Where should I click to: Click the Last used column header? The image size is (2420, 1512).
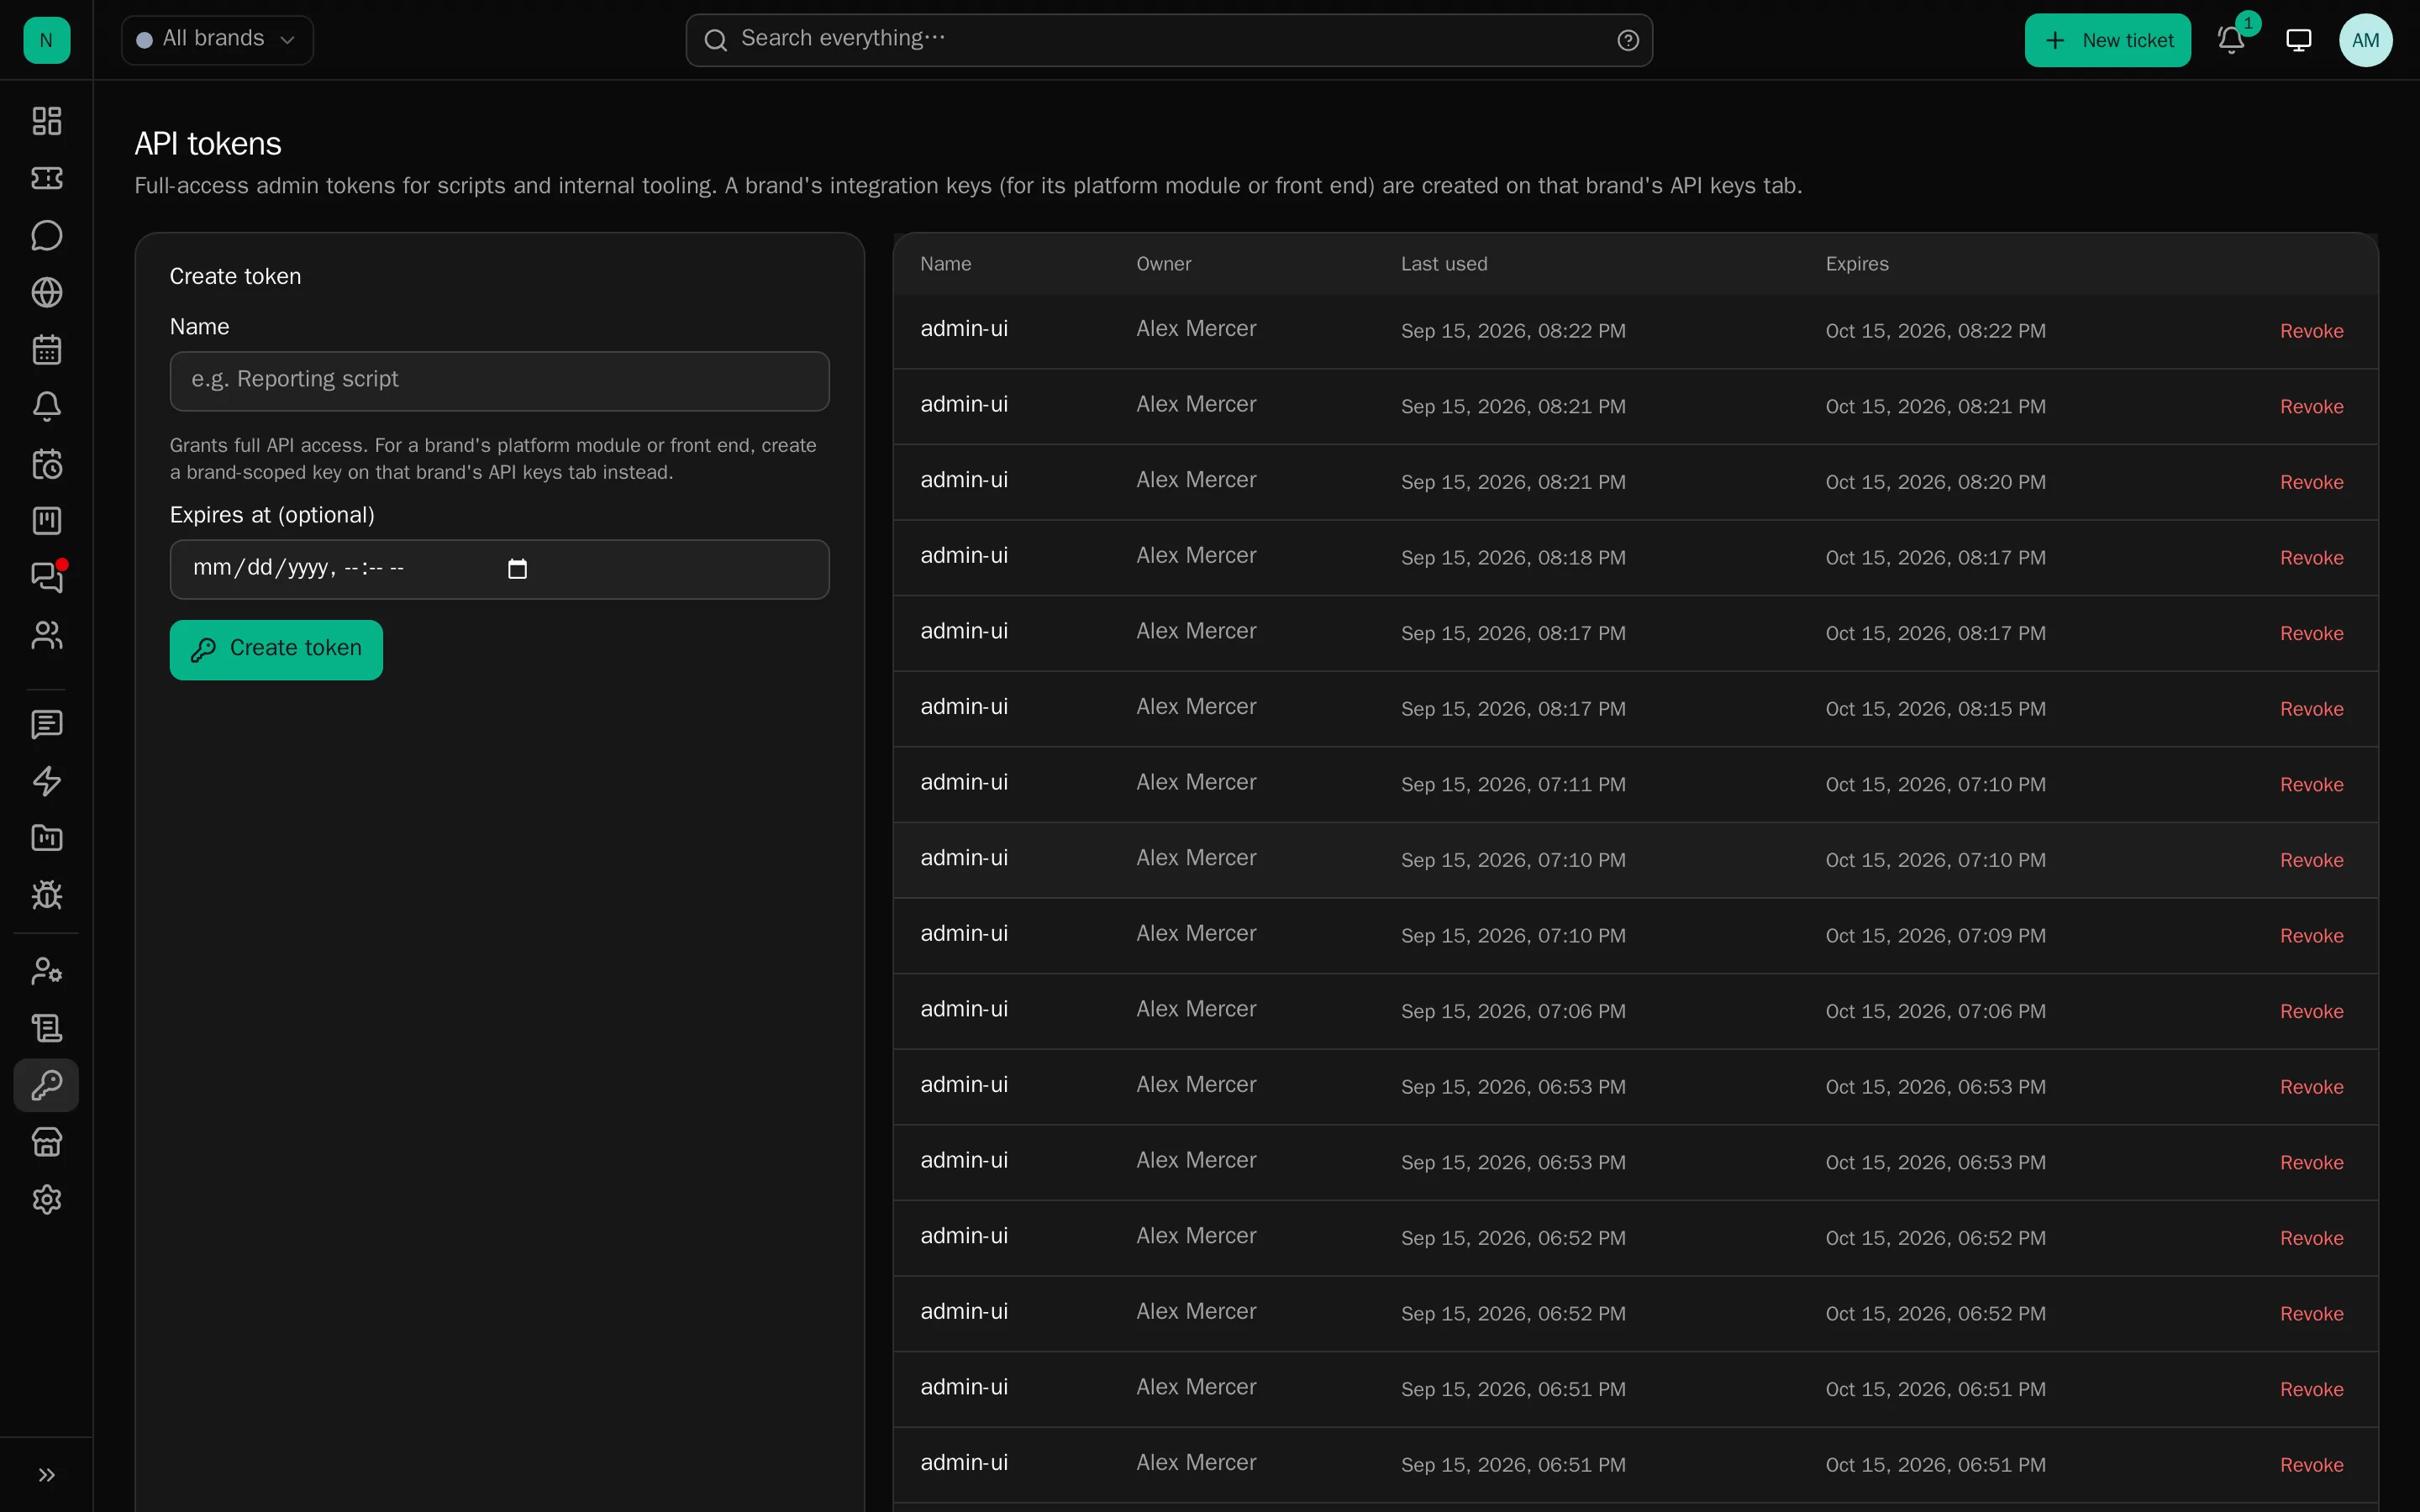click(1444, 264)
